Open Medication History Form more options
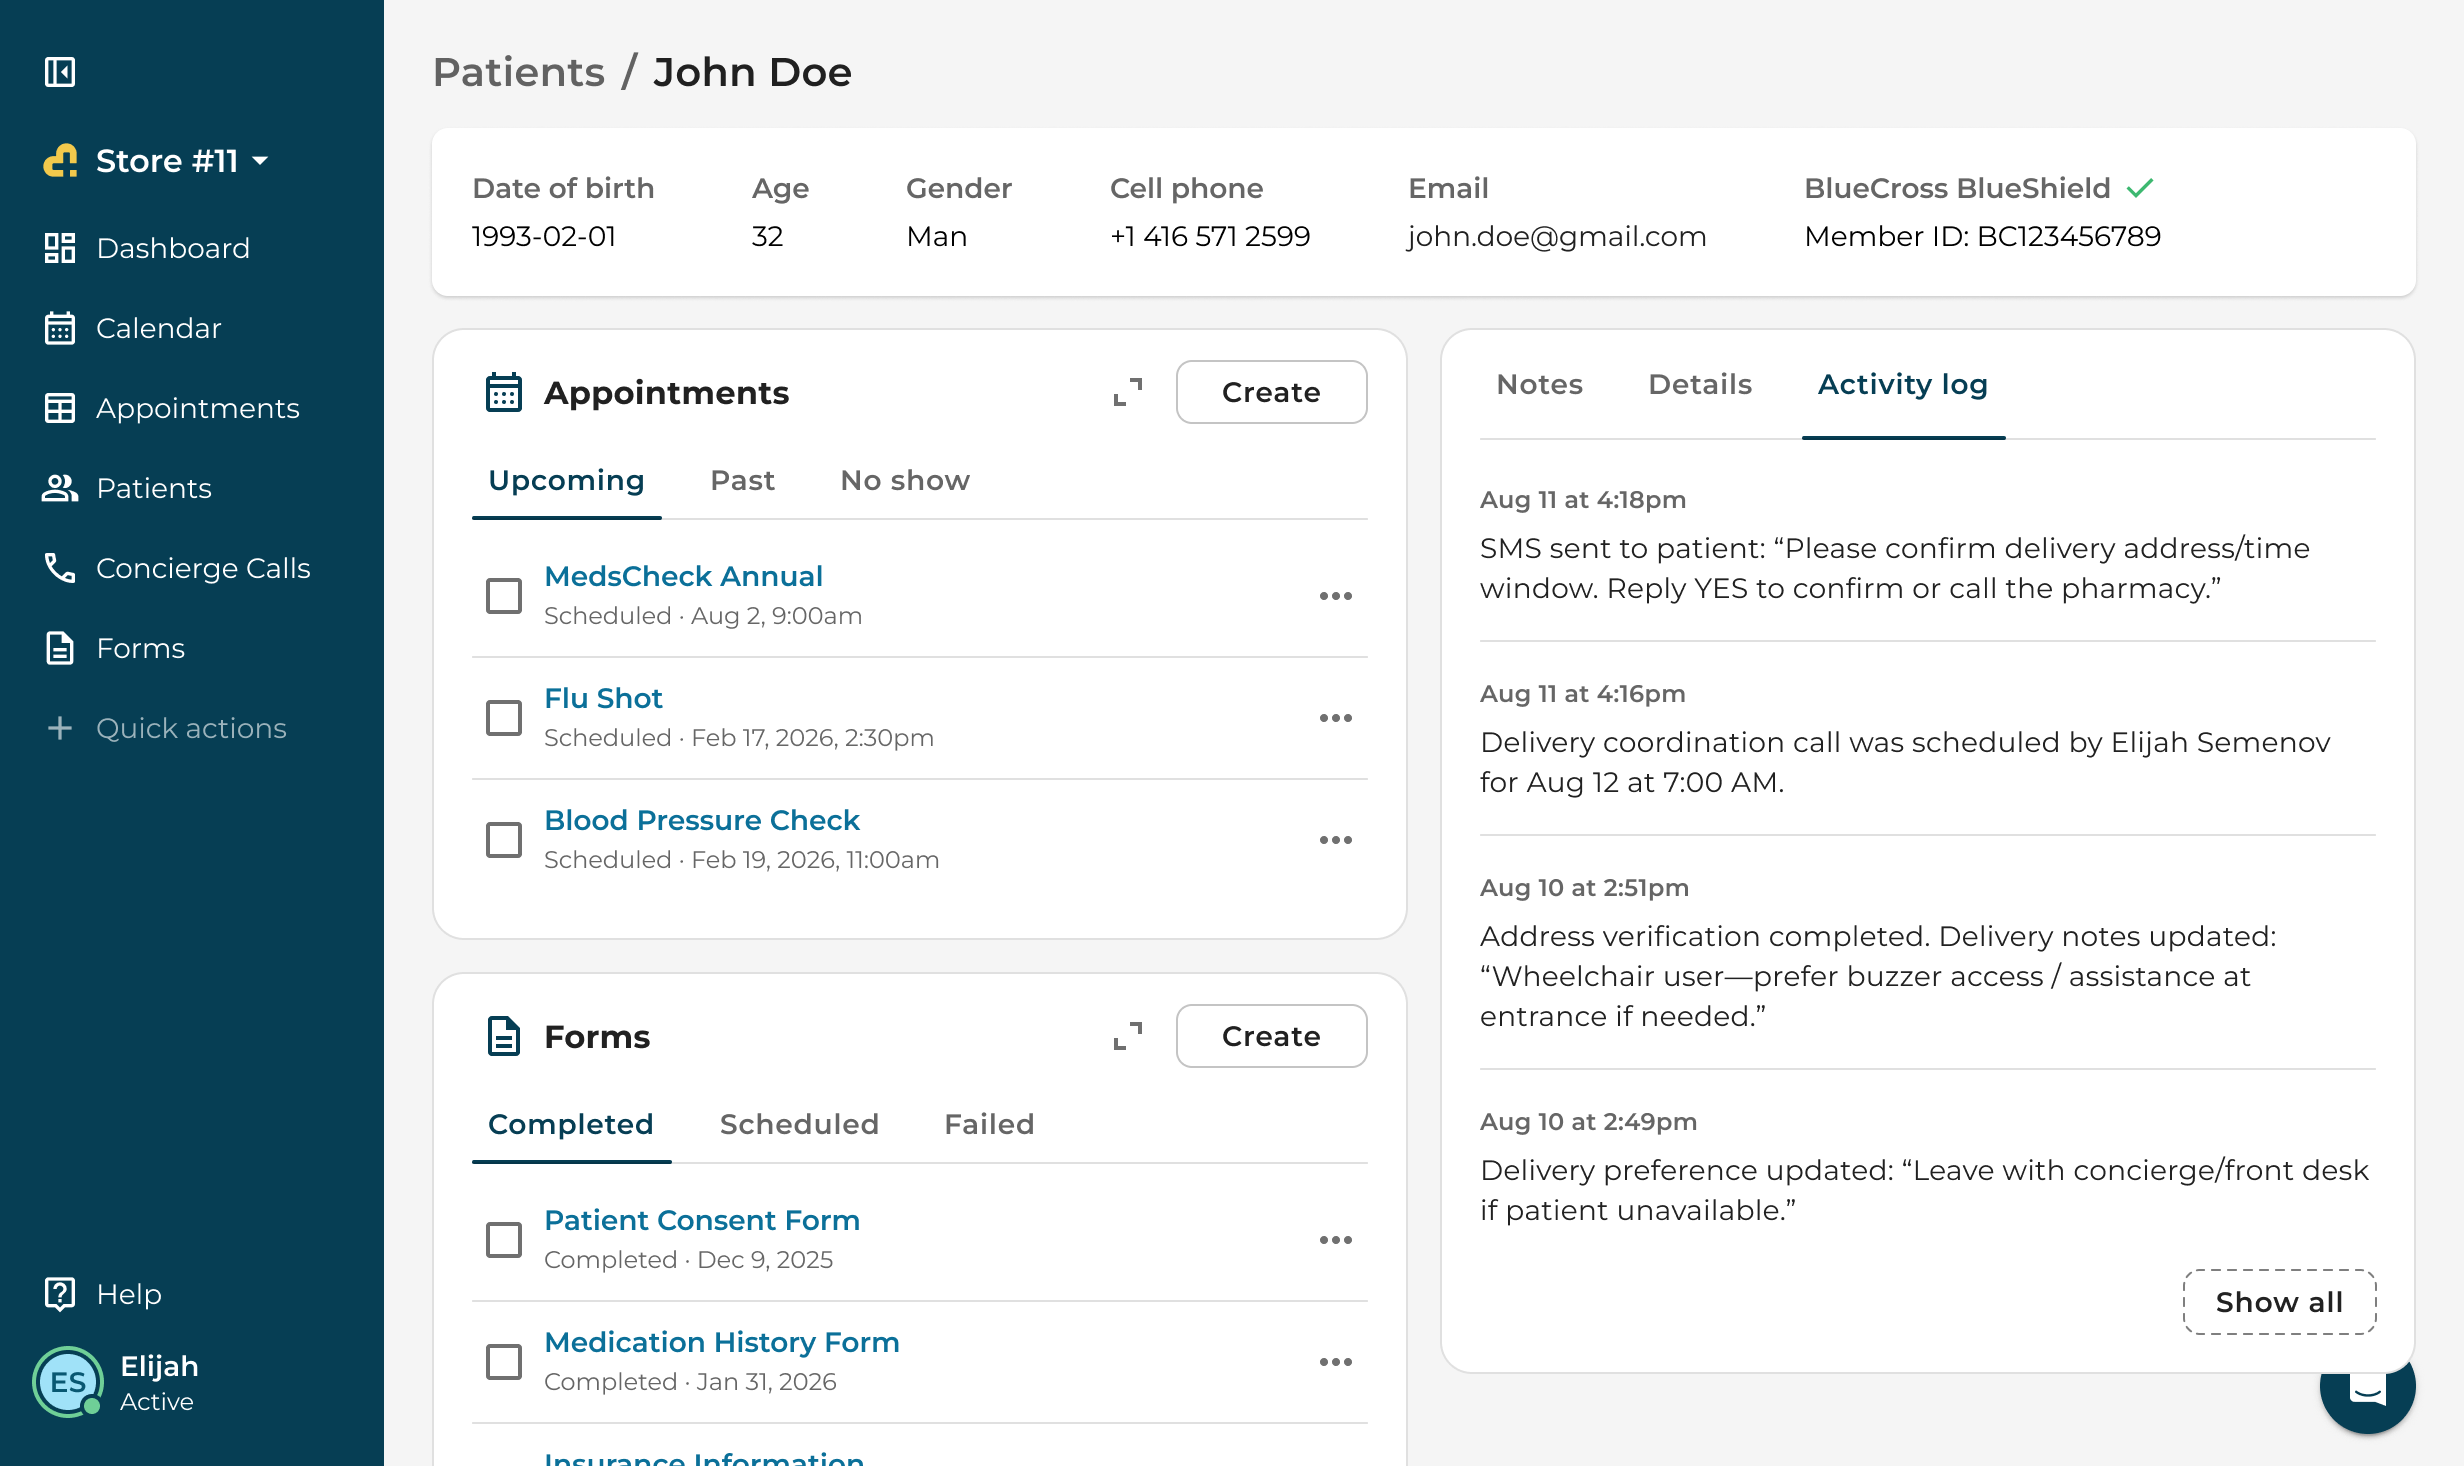Image resolution: width=2464 pixels, height=1466 pixels. [1335, 1362]
